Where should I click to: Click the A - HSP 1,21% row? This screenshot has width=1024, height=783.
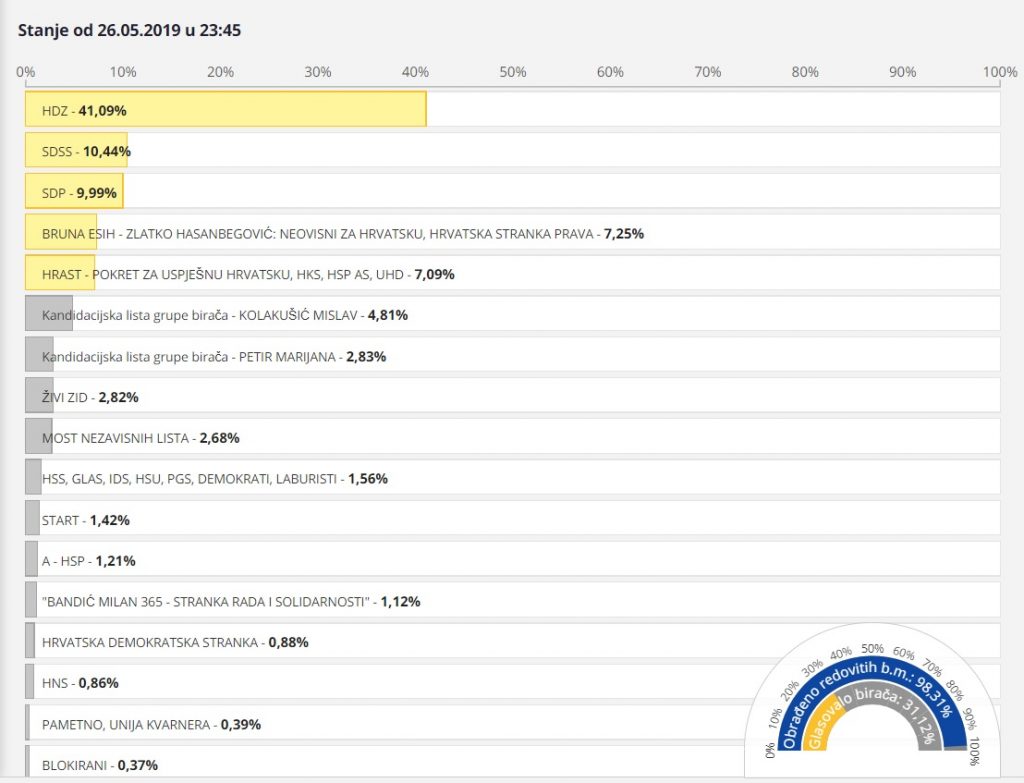(x=513, y=559)
